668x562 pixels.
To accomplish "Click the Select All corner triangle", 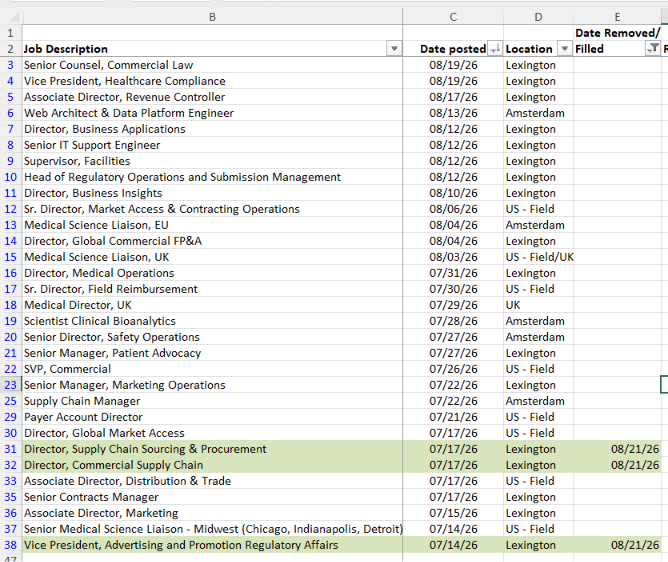I will (14, 17).
